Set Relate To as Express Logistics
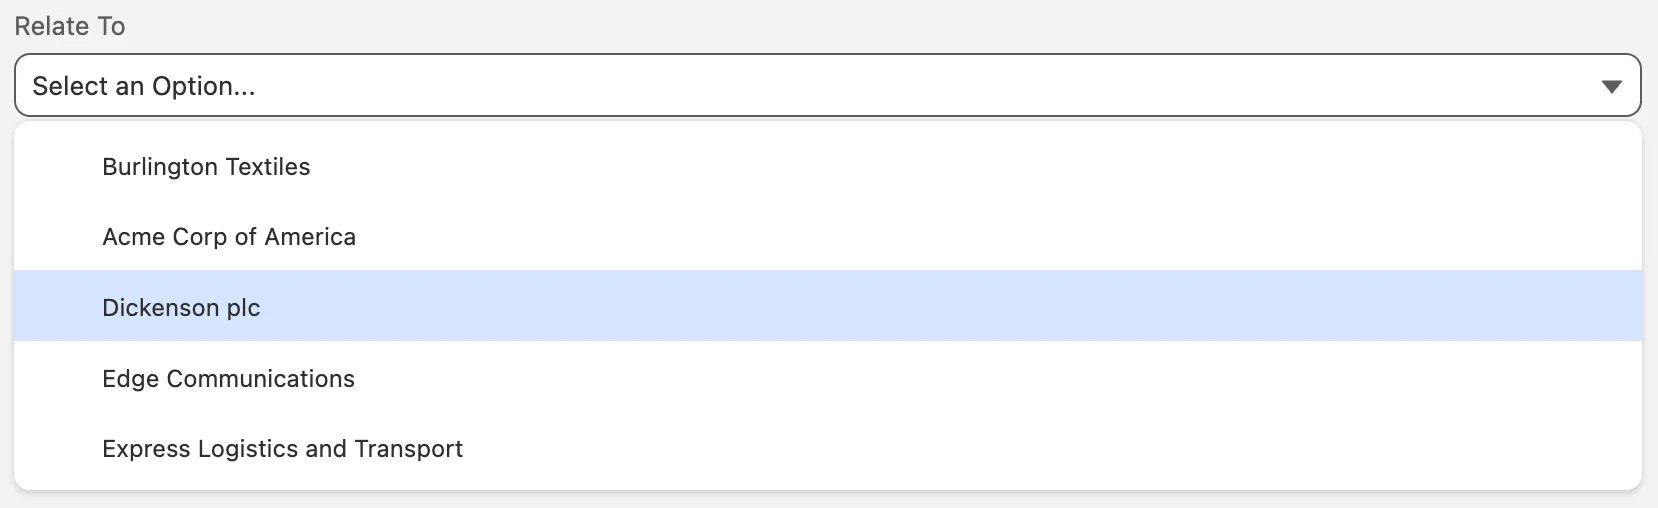 (282, 449)
